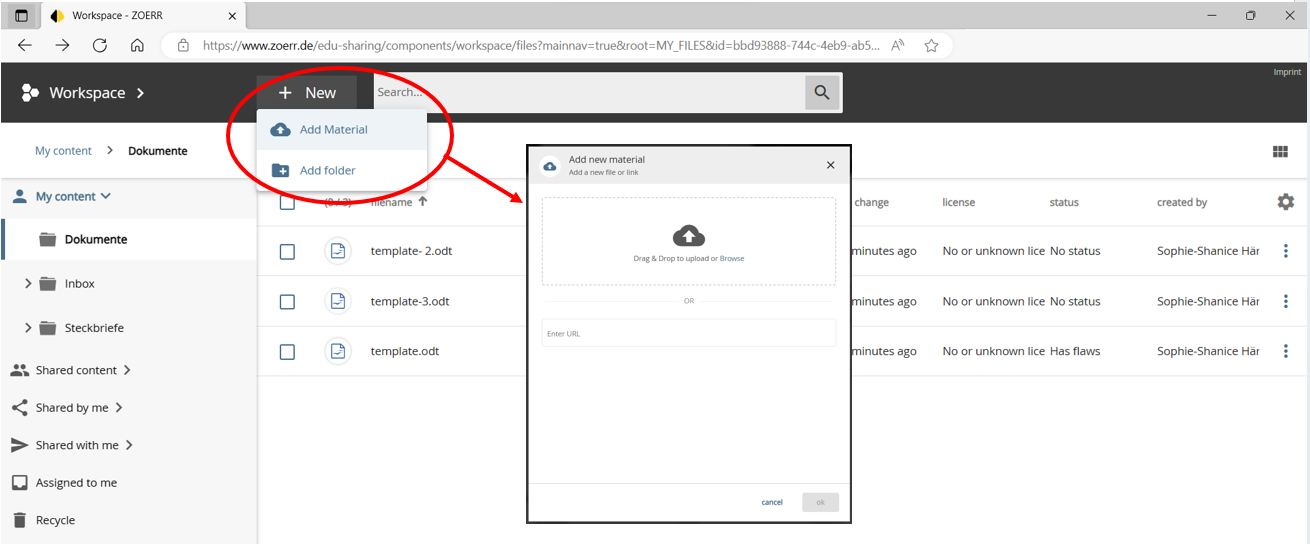This screenshot has width=1310, height=544.
Task: Click the search magnifier icon
Action: coord(822,93)
